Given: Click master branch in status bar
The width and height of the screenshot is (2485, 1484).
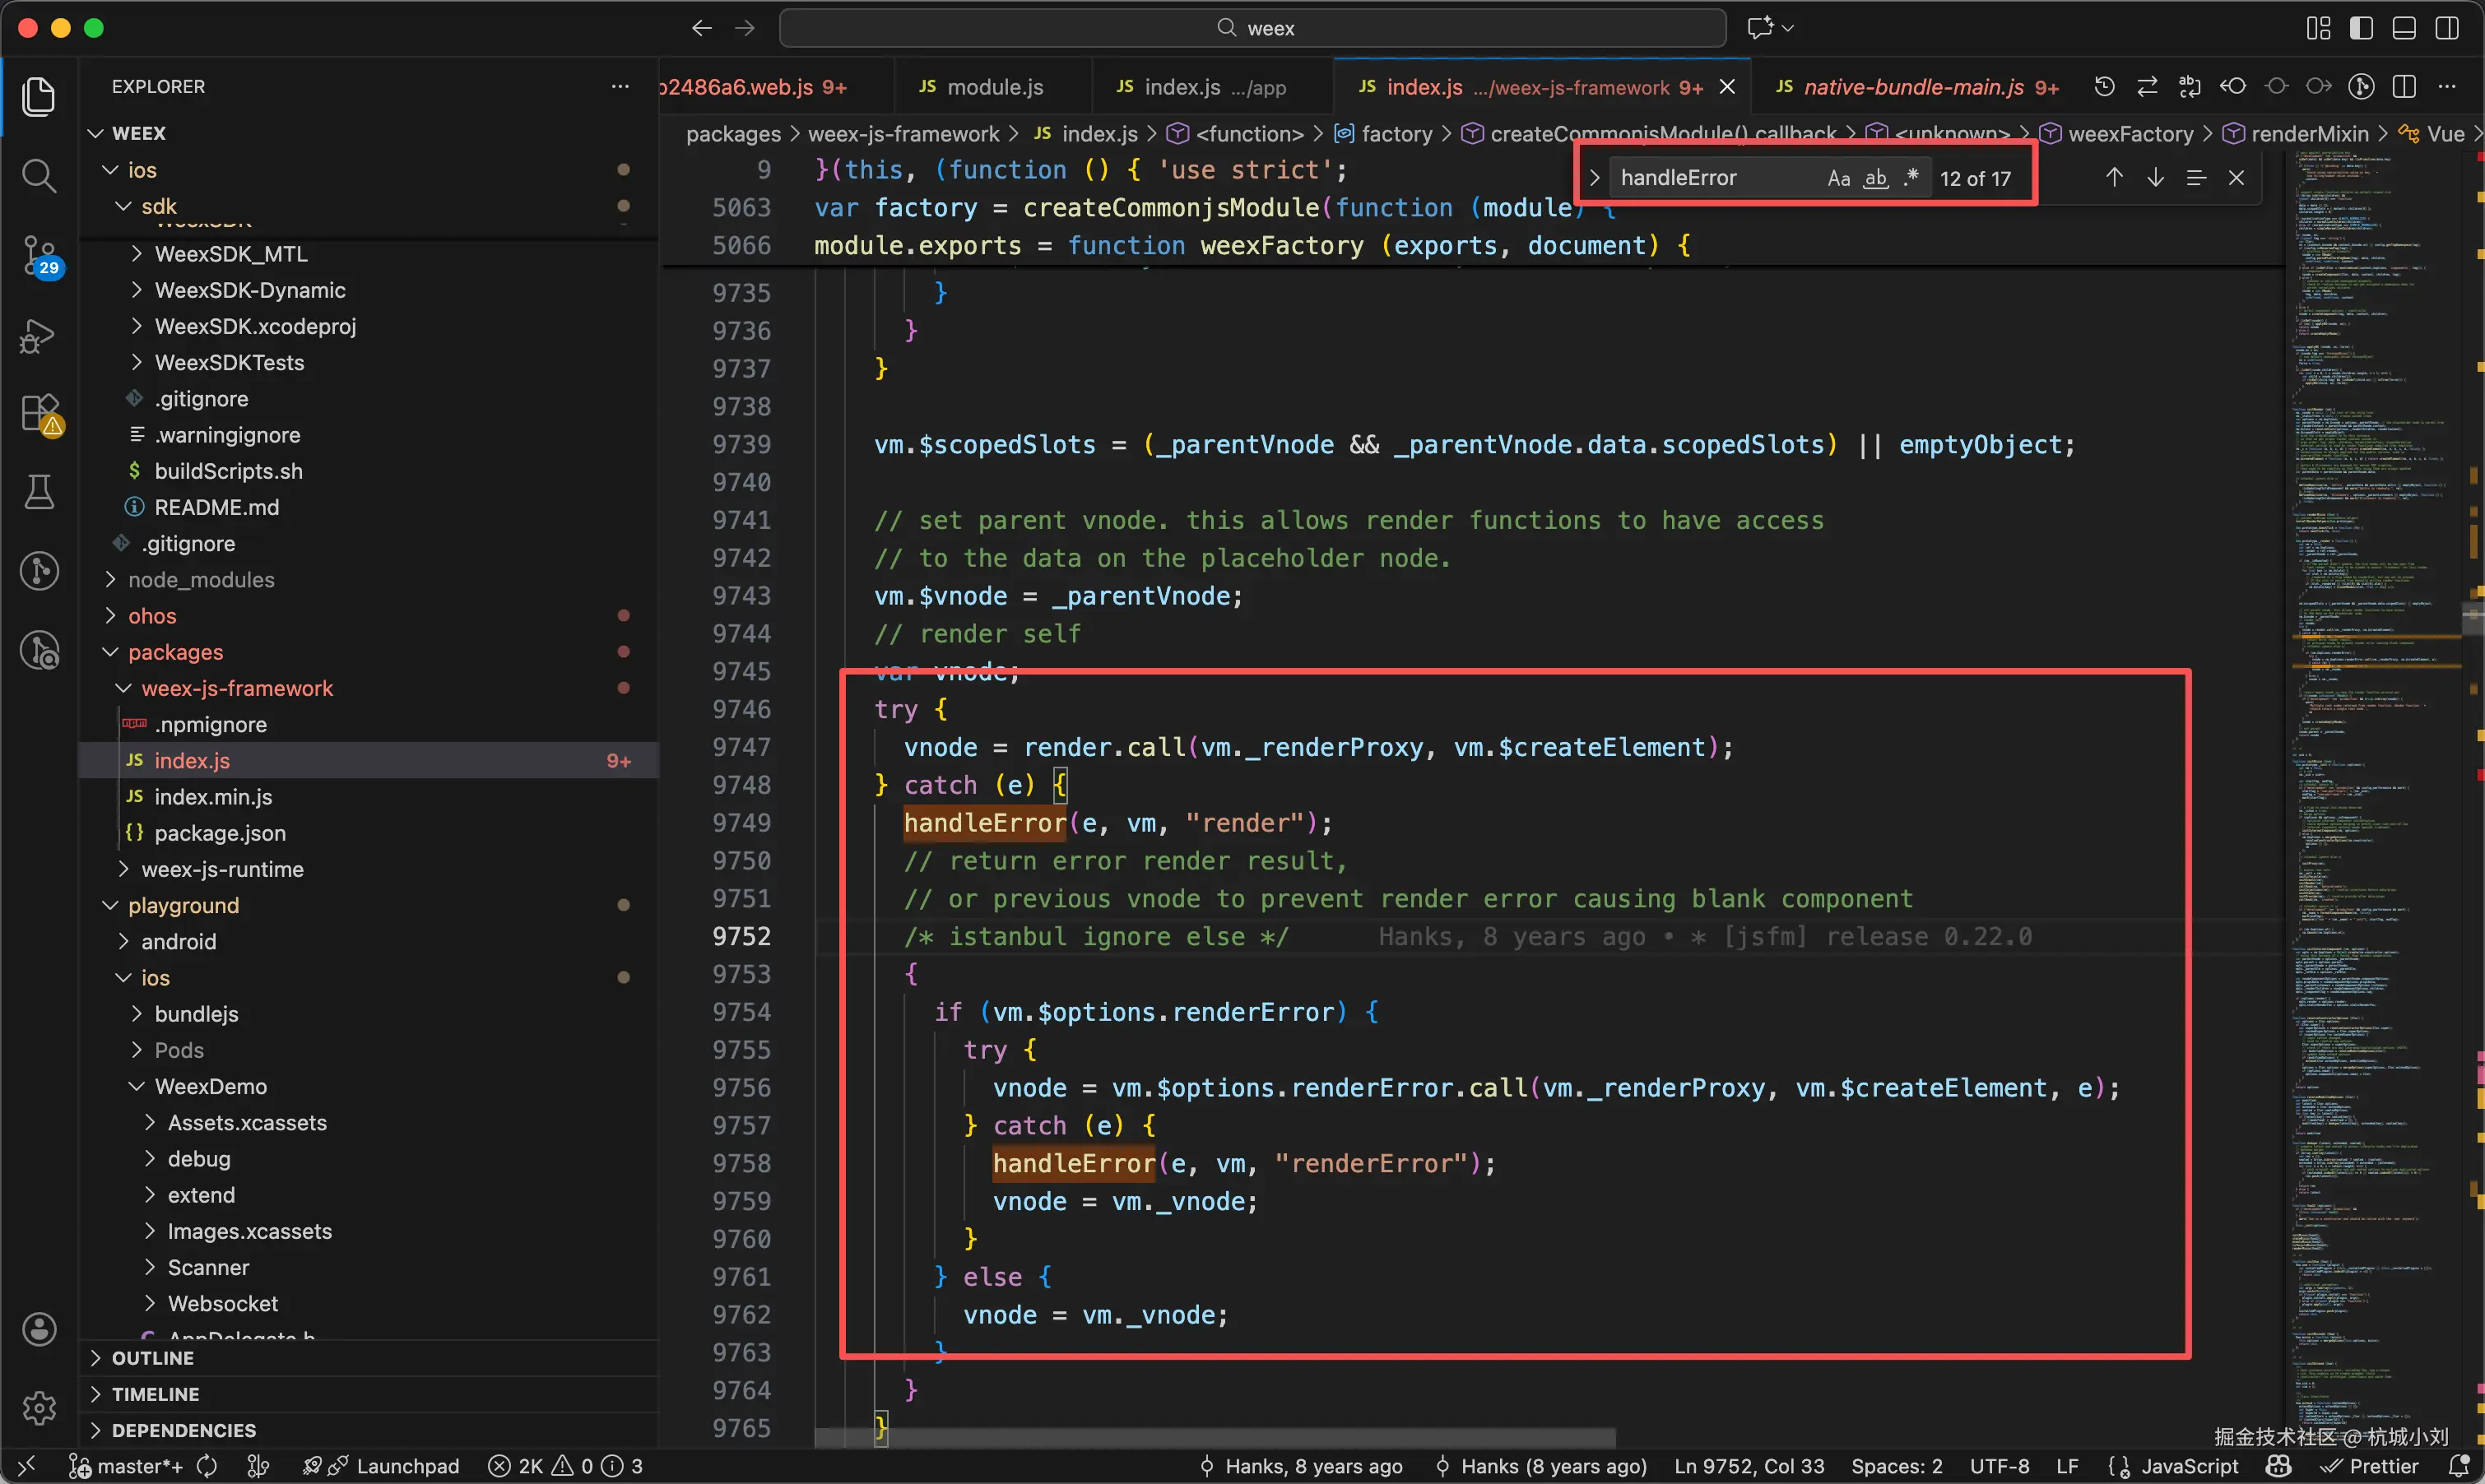Looking at the screenshot, I should [137, 1466].
